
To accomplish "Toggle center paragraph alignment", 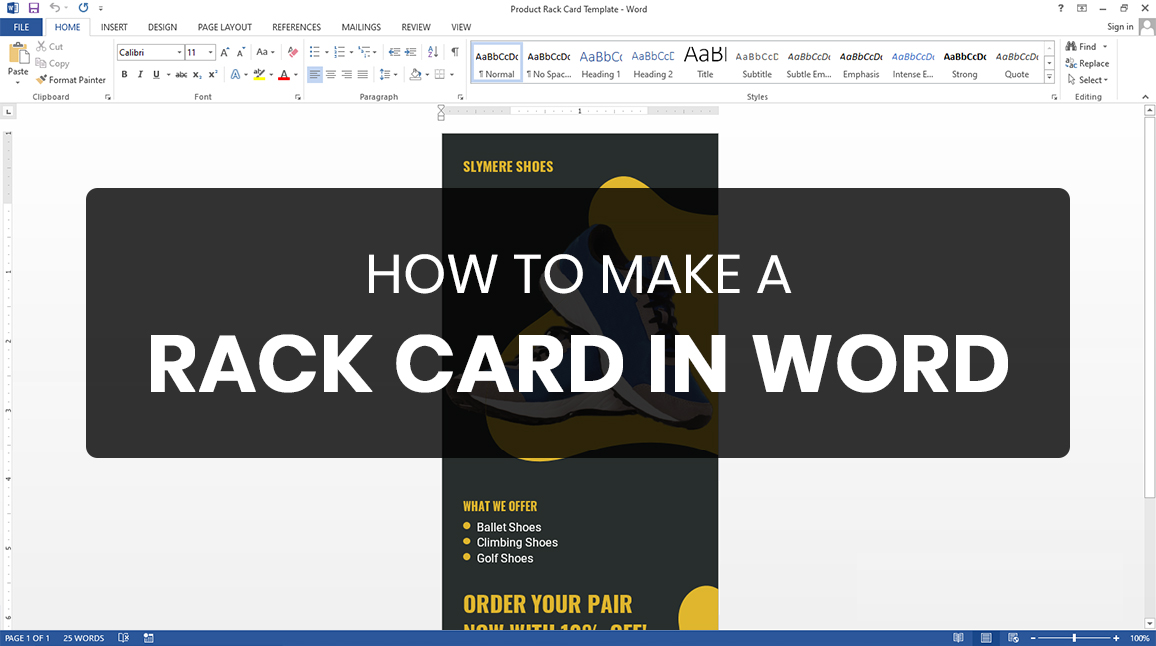I will coord(331,73).
